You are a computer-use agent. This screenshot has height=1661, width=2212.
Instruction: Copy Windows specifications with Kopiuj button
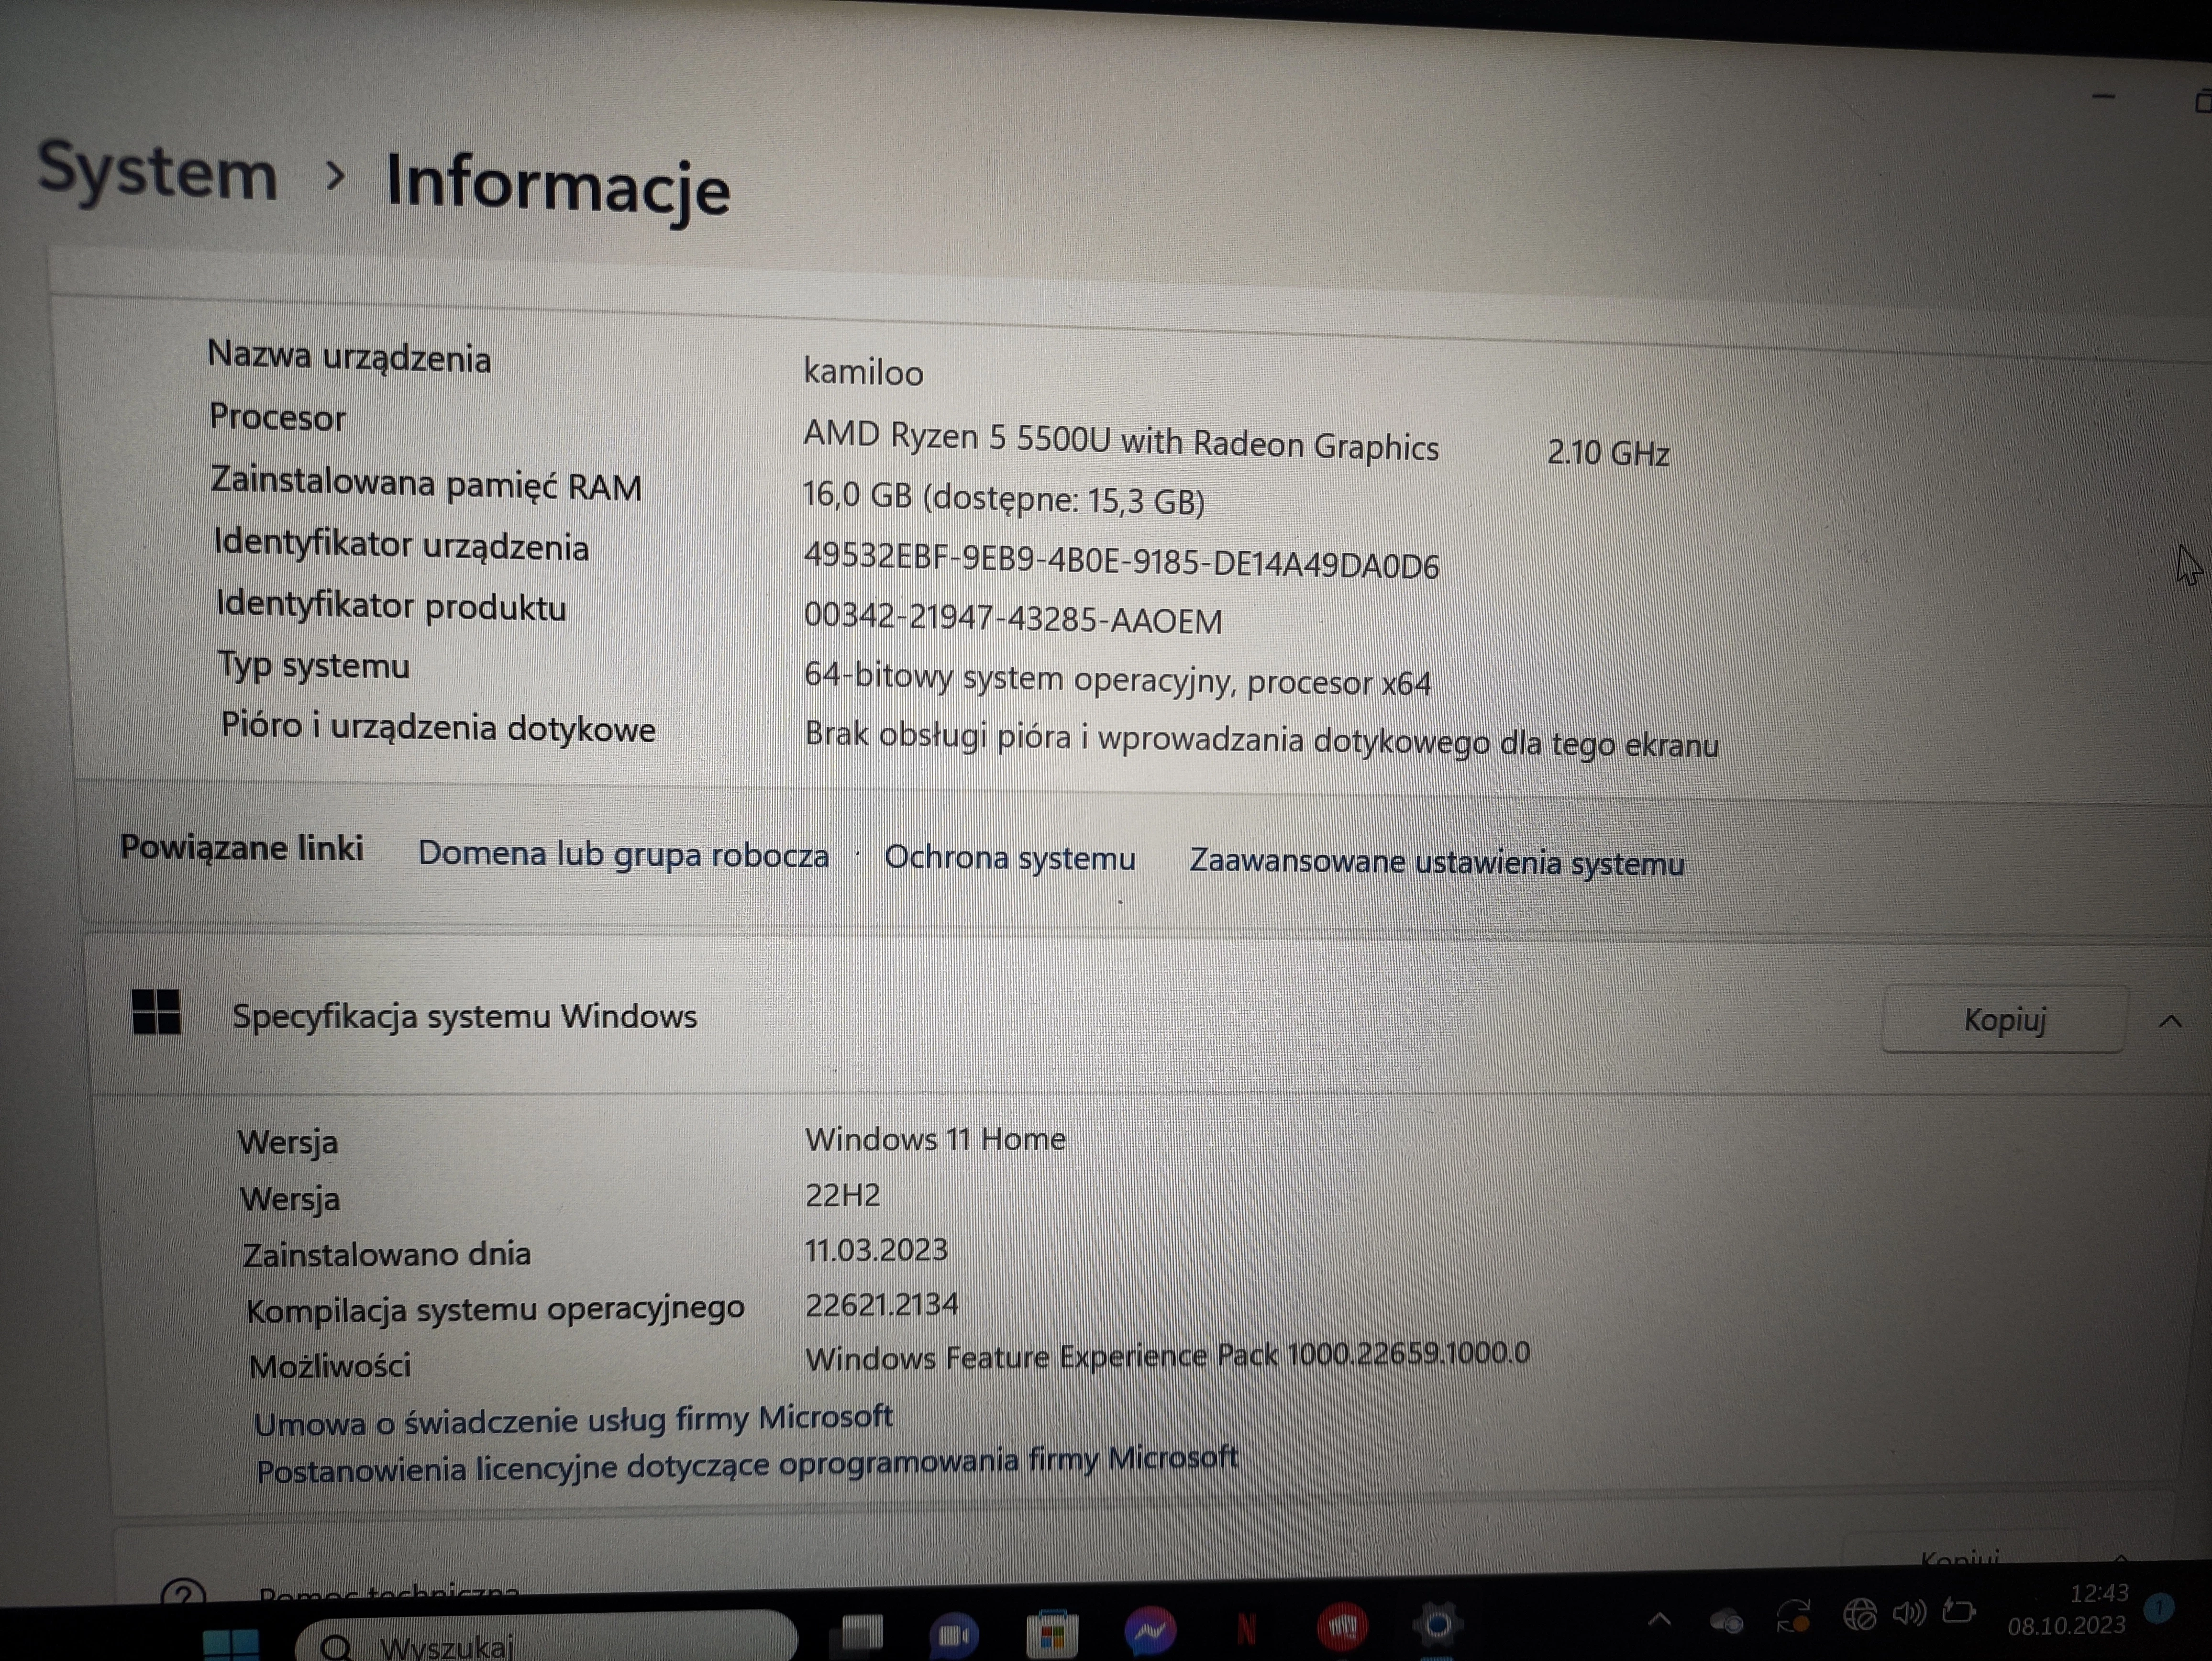point(2004,1019)
